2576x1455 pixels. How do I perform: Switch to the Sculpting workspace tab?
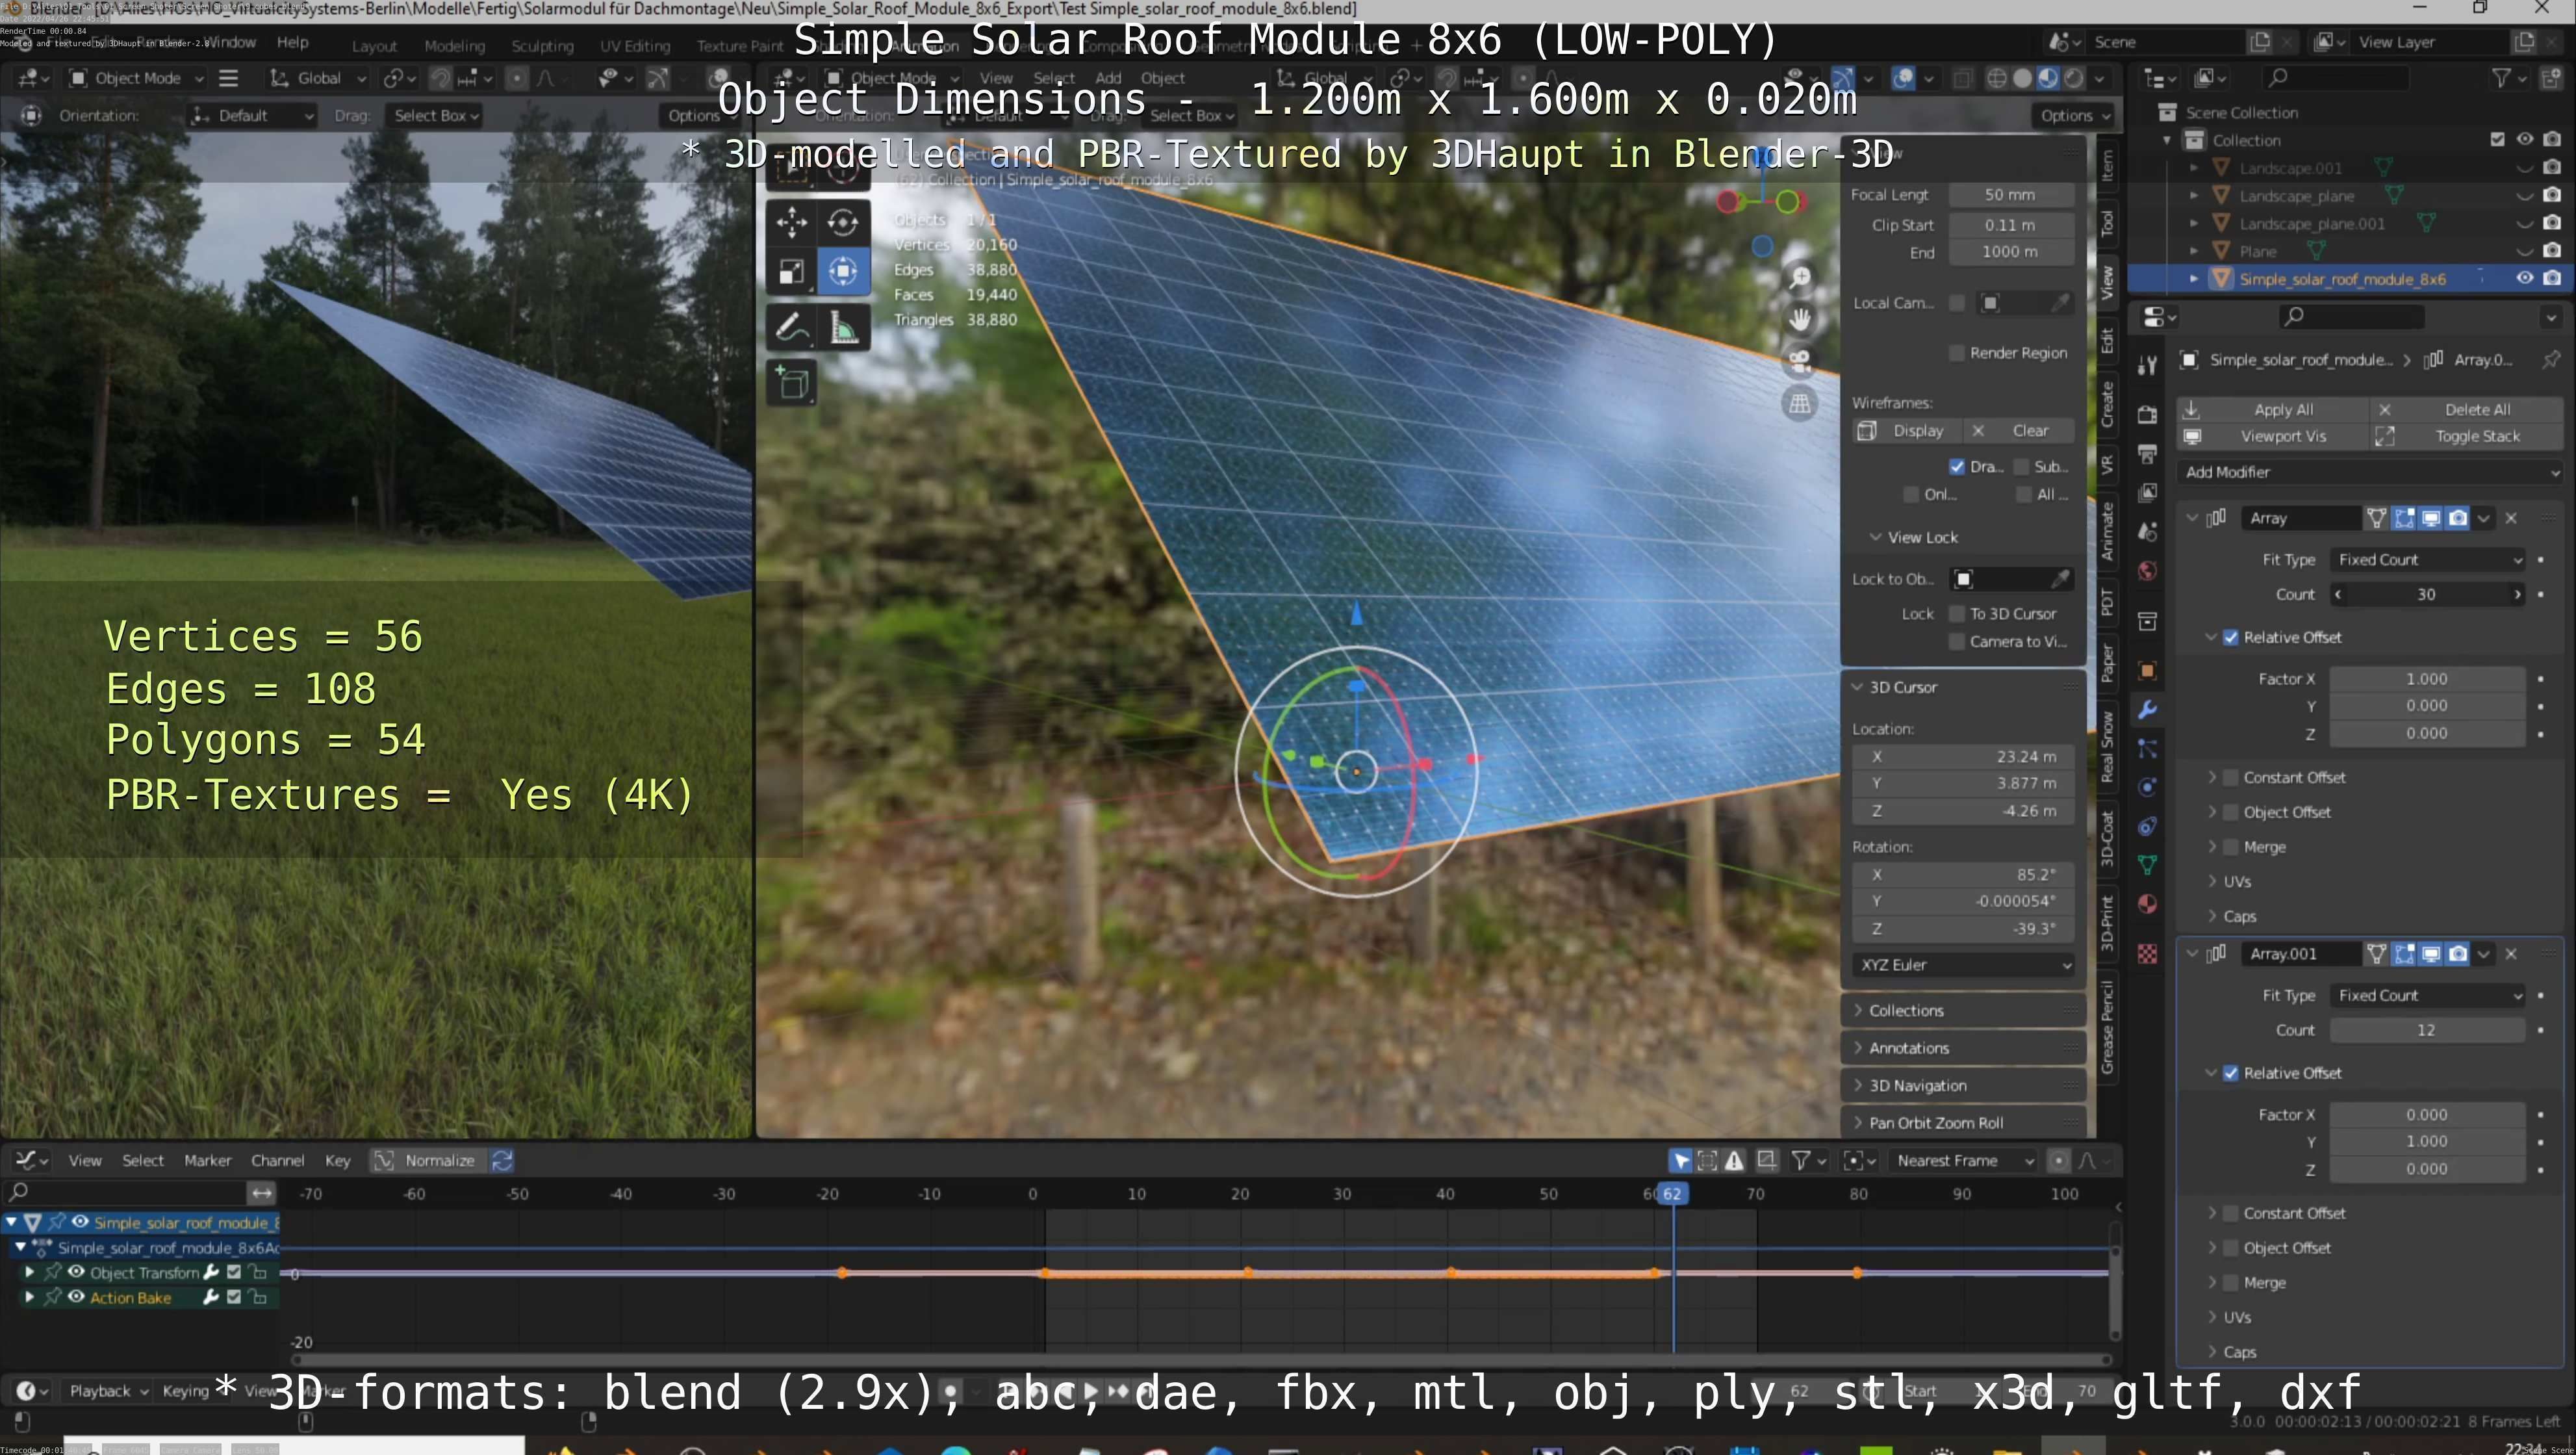[542, 46]
